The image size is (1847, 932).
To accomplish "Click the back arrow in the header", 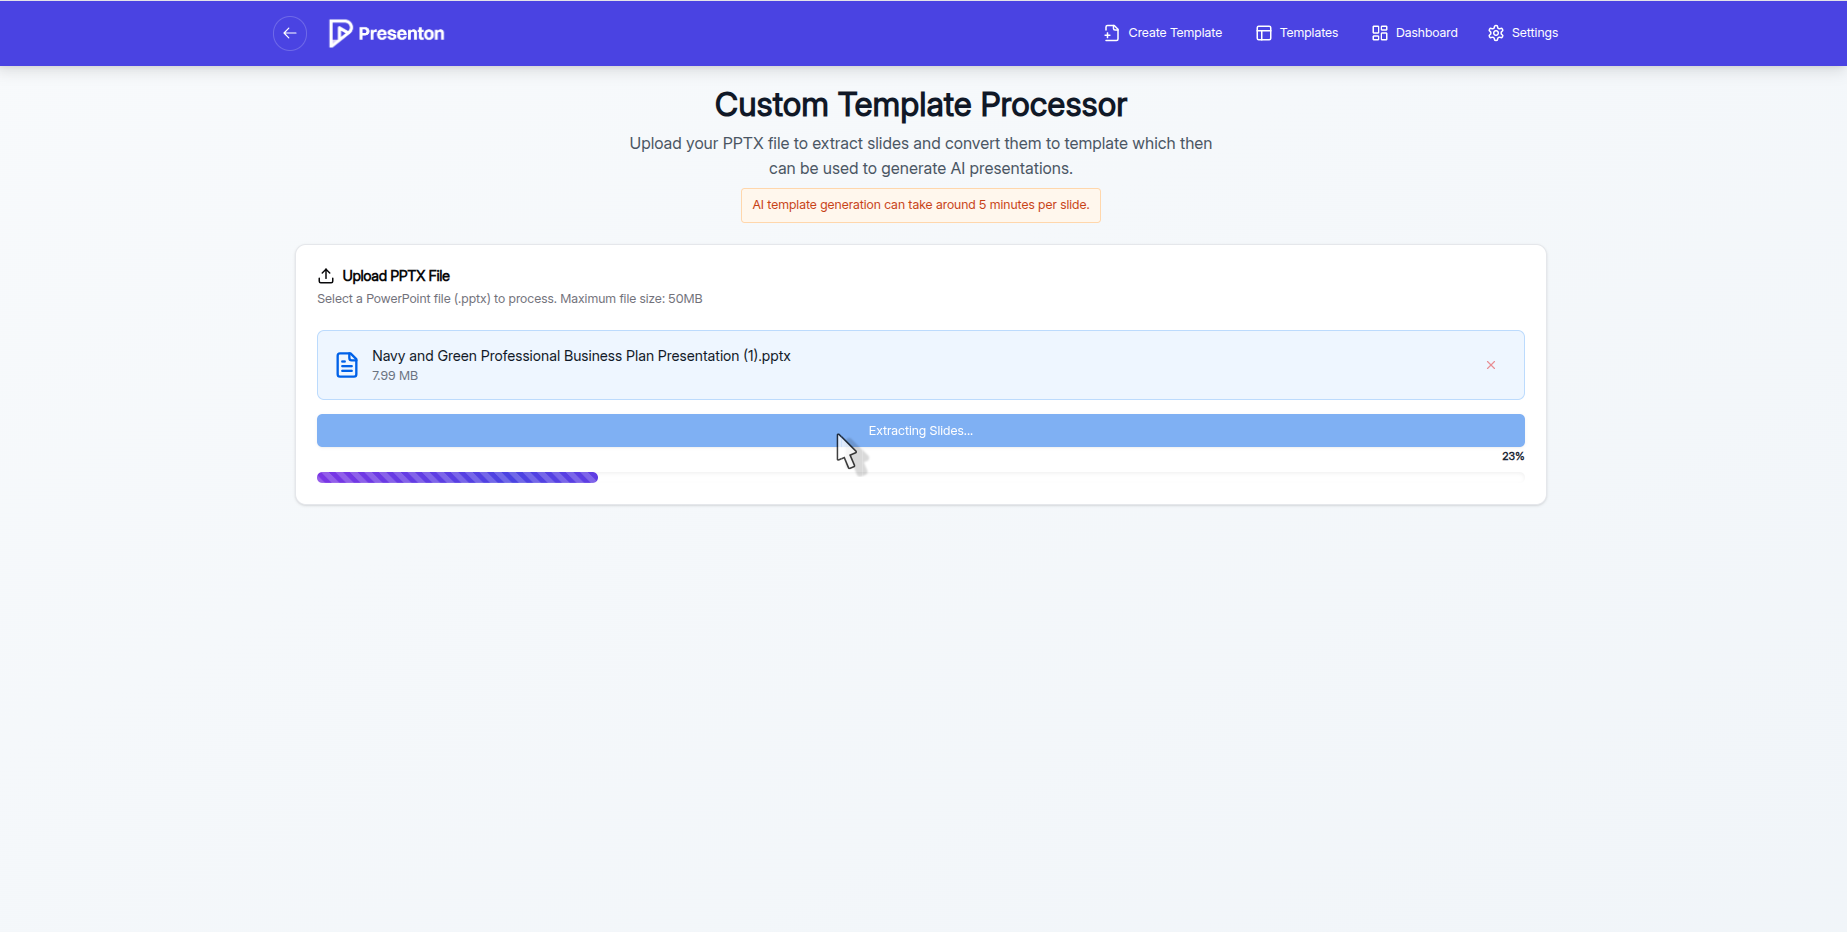I will 289,33.
